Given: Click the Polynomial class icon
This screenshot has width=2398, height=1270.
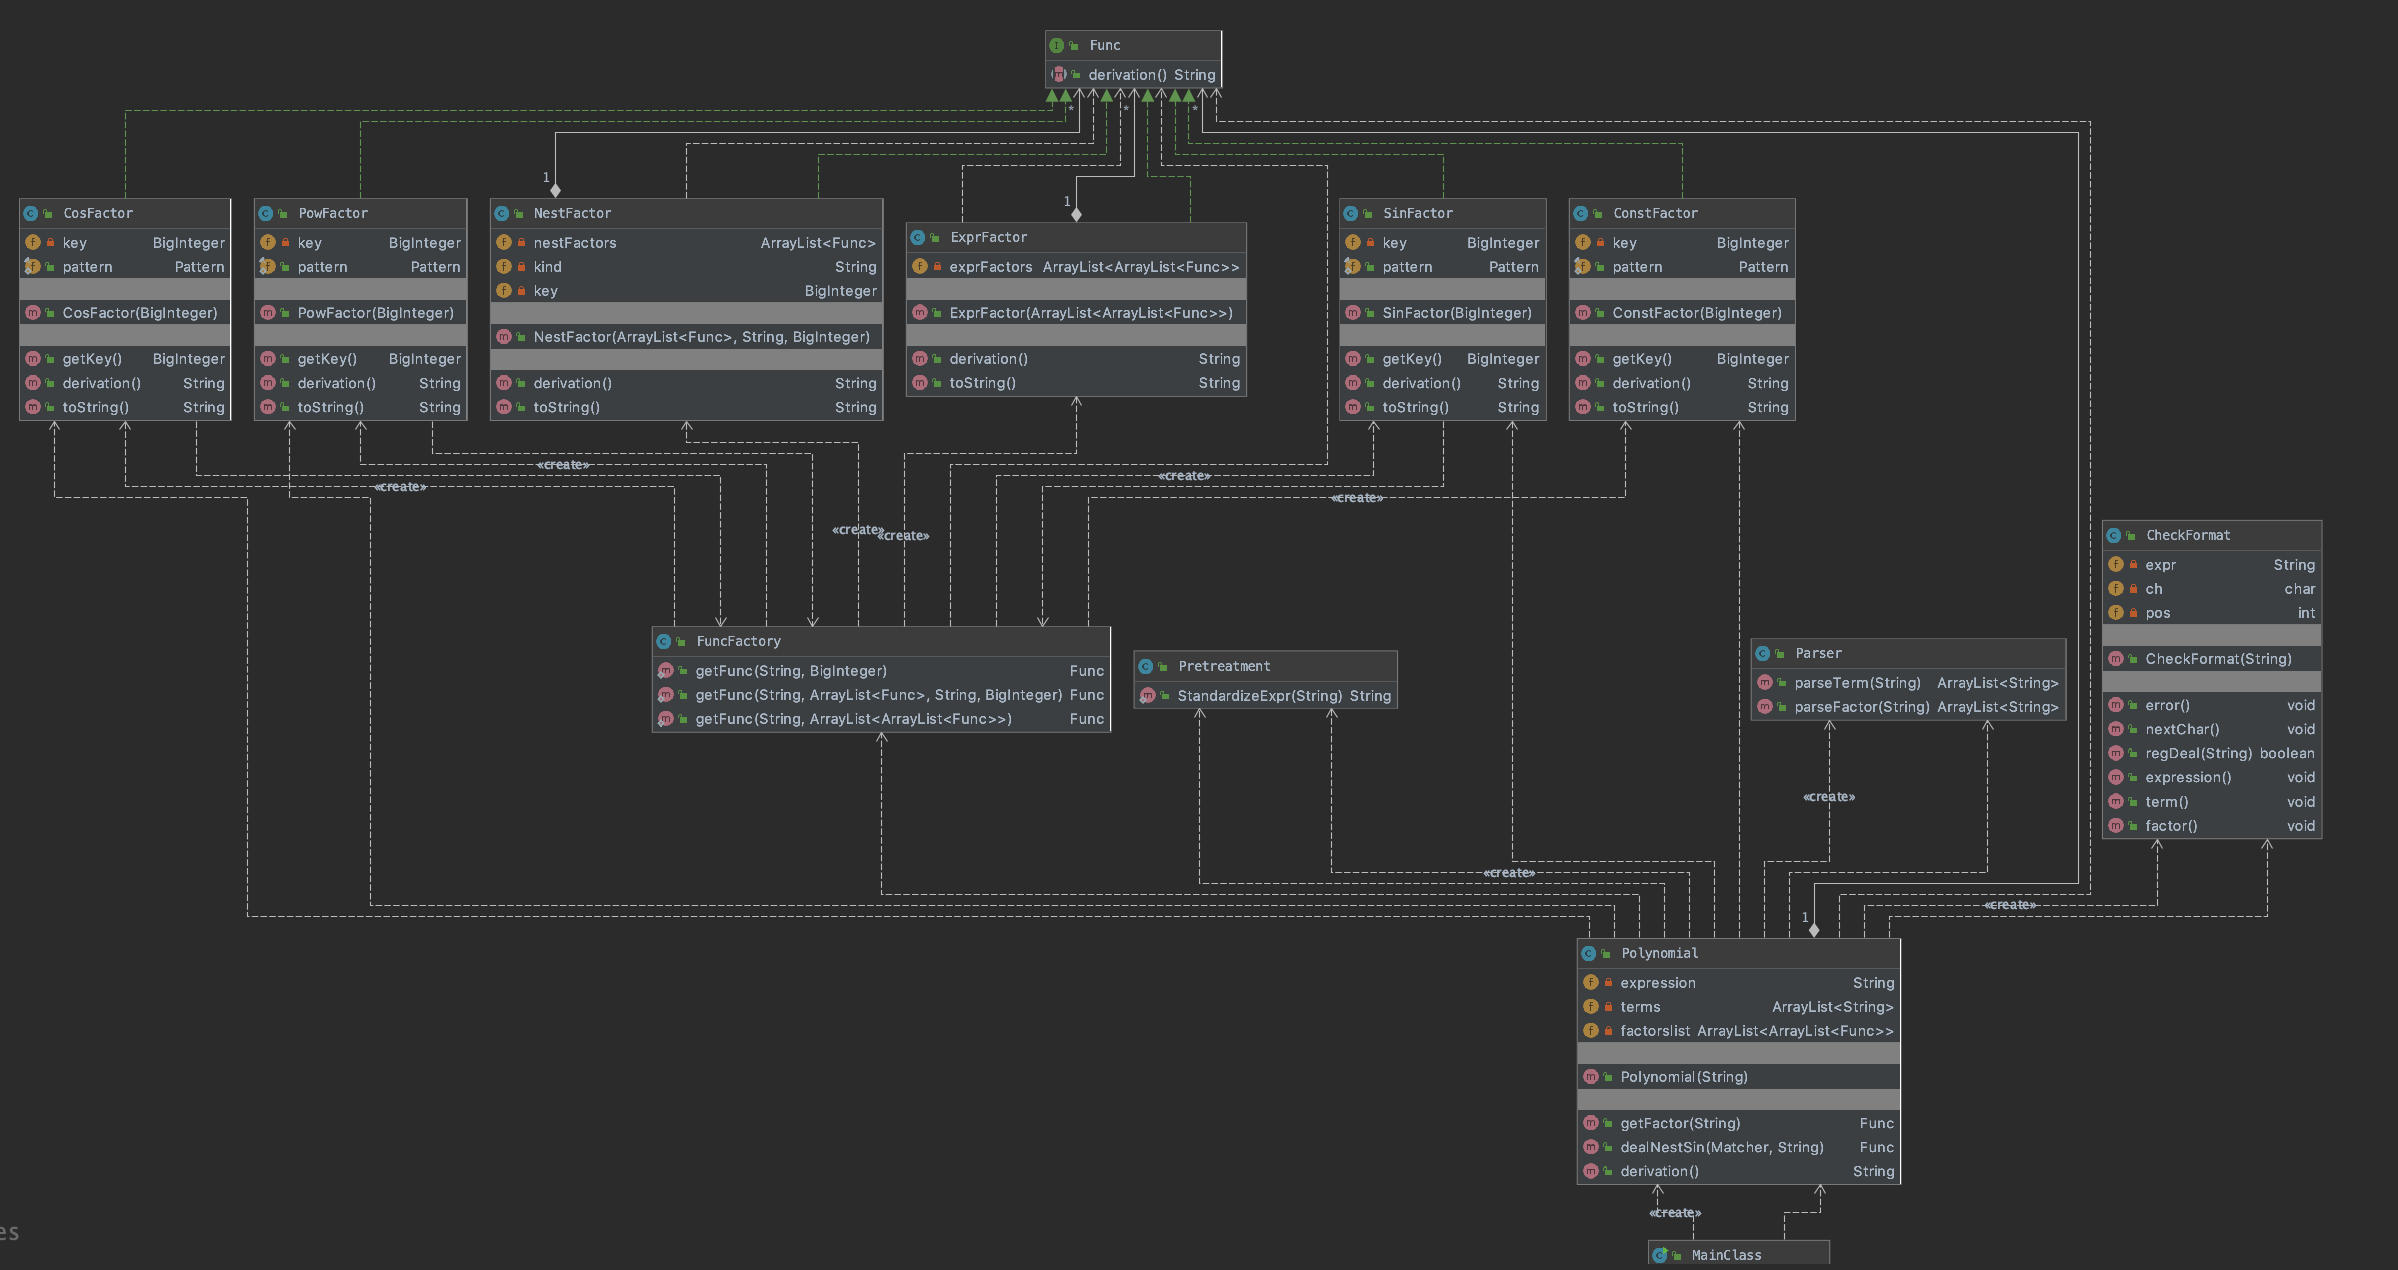Looking at the screenshot, I should pos(1589,953).
